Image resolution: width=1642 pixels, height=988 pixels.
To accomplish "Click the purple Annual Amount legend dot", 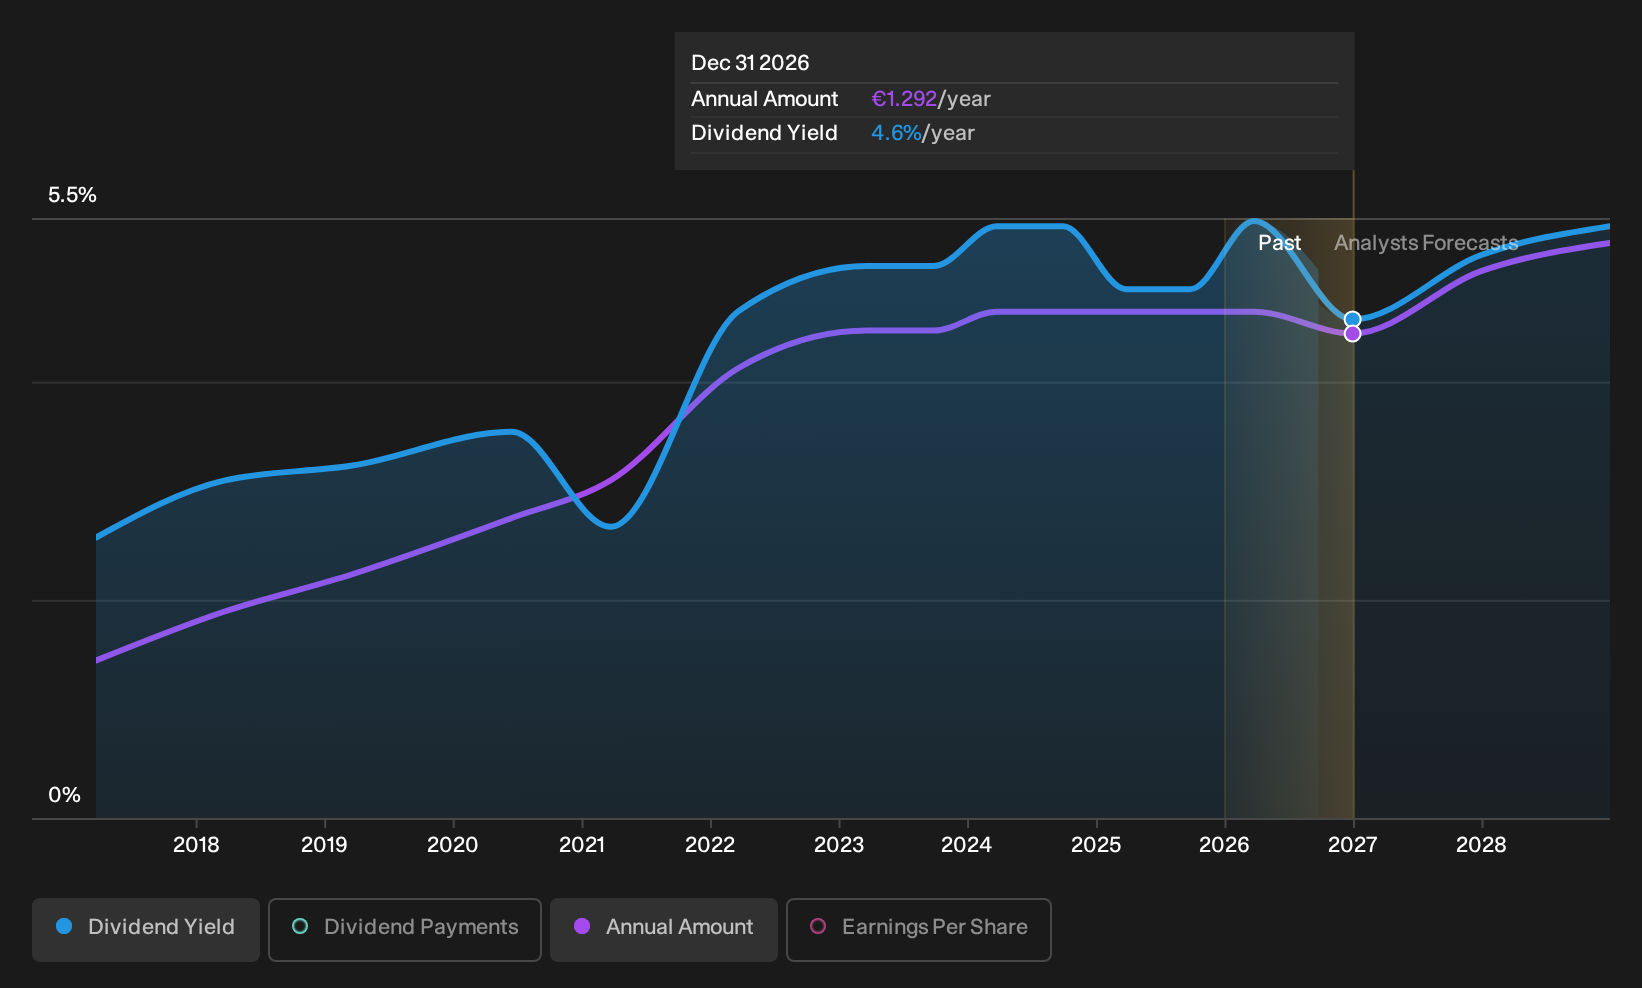I will pyautogui.click(x=582, y=927).
